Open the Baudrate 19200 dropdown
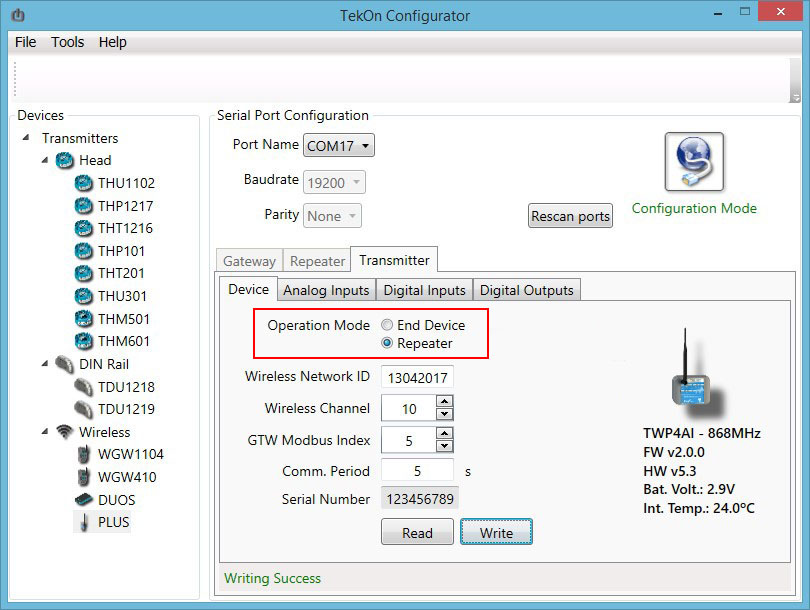Viewport: 810px width, 610px height. tap(334, 182)
